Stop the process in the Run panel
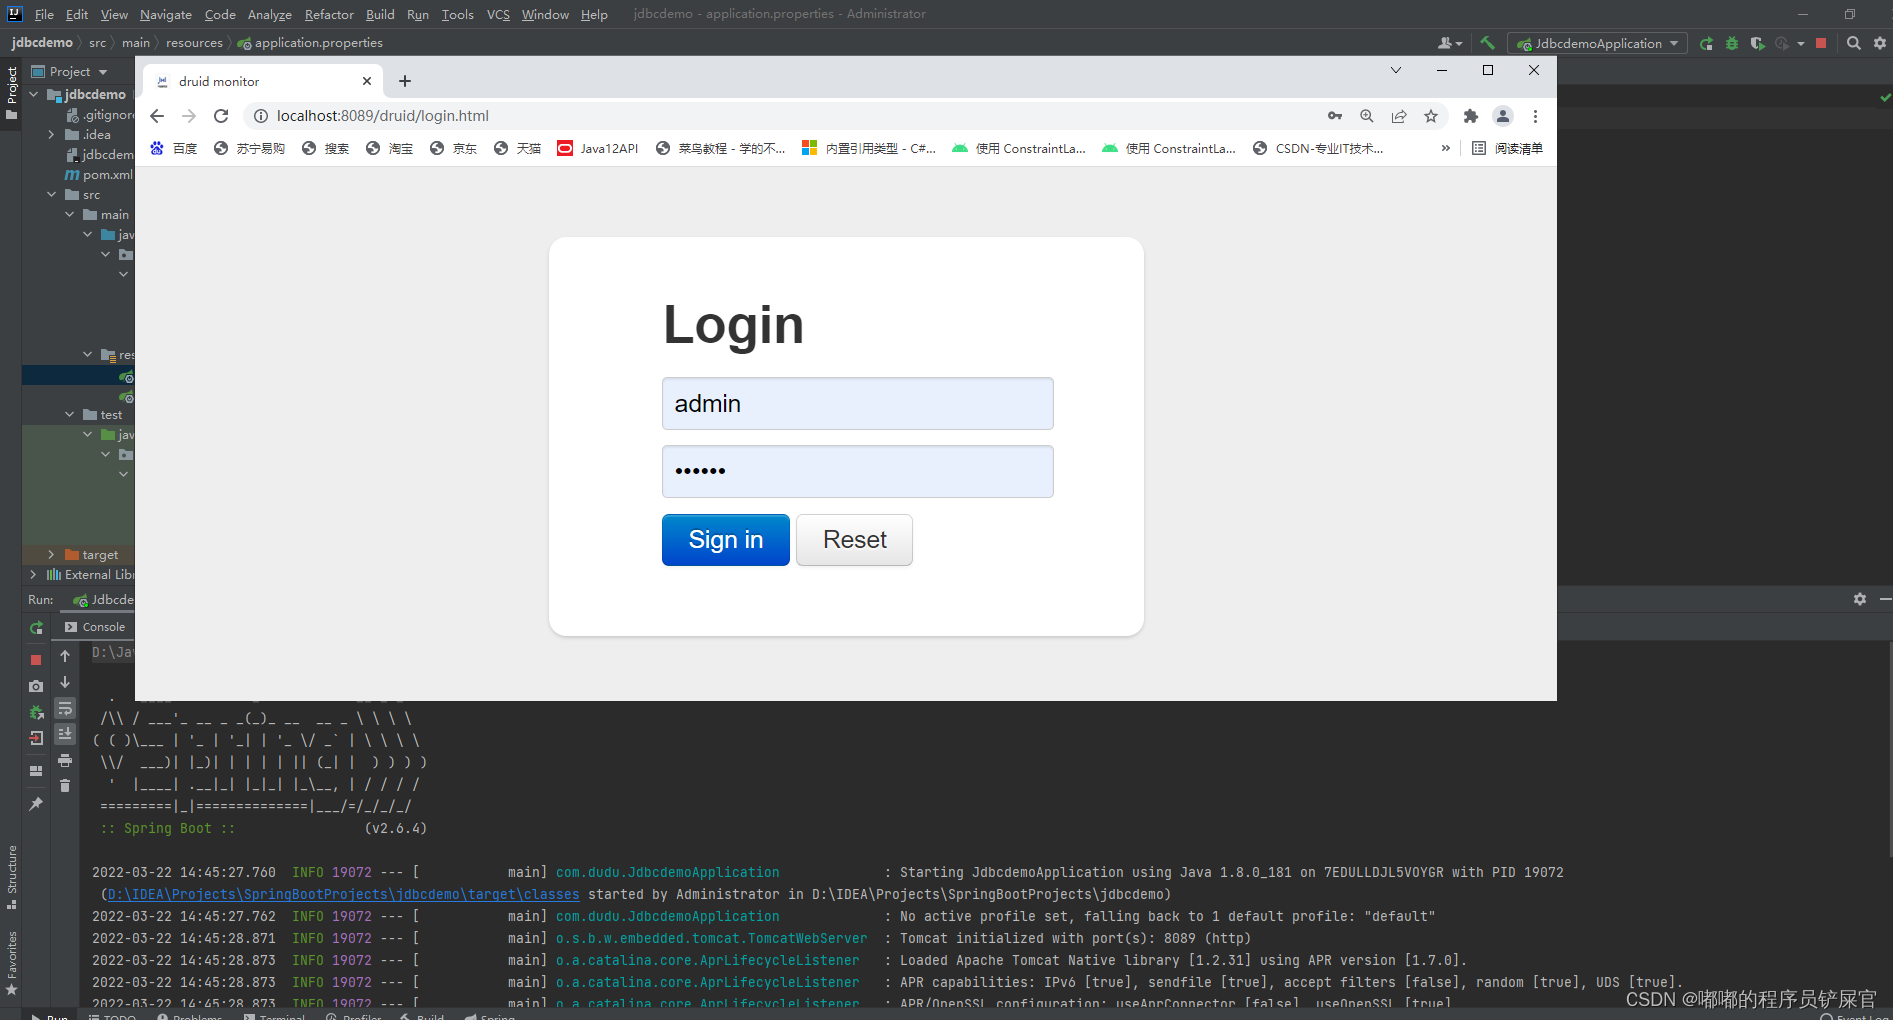The height and width of the screenshot is (1020, 1893). coord(36,660)
